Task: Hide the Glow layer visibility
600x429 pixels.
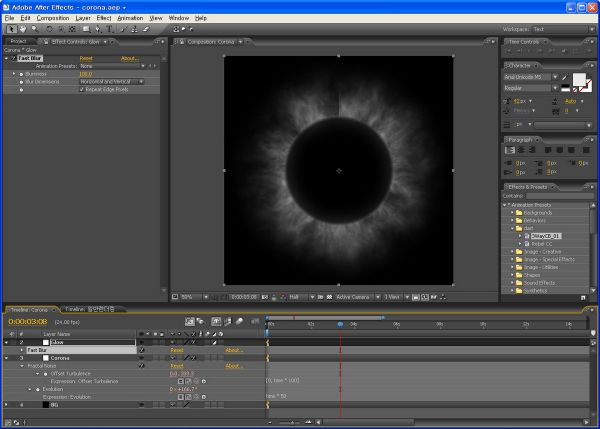Action: click(x=142, y=342)
